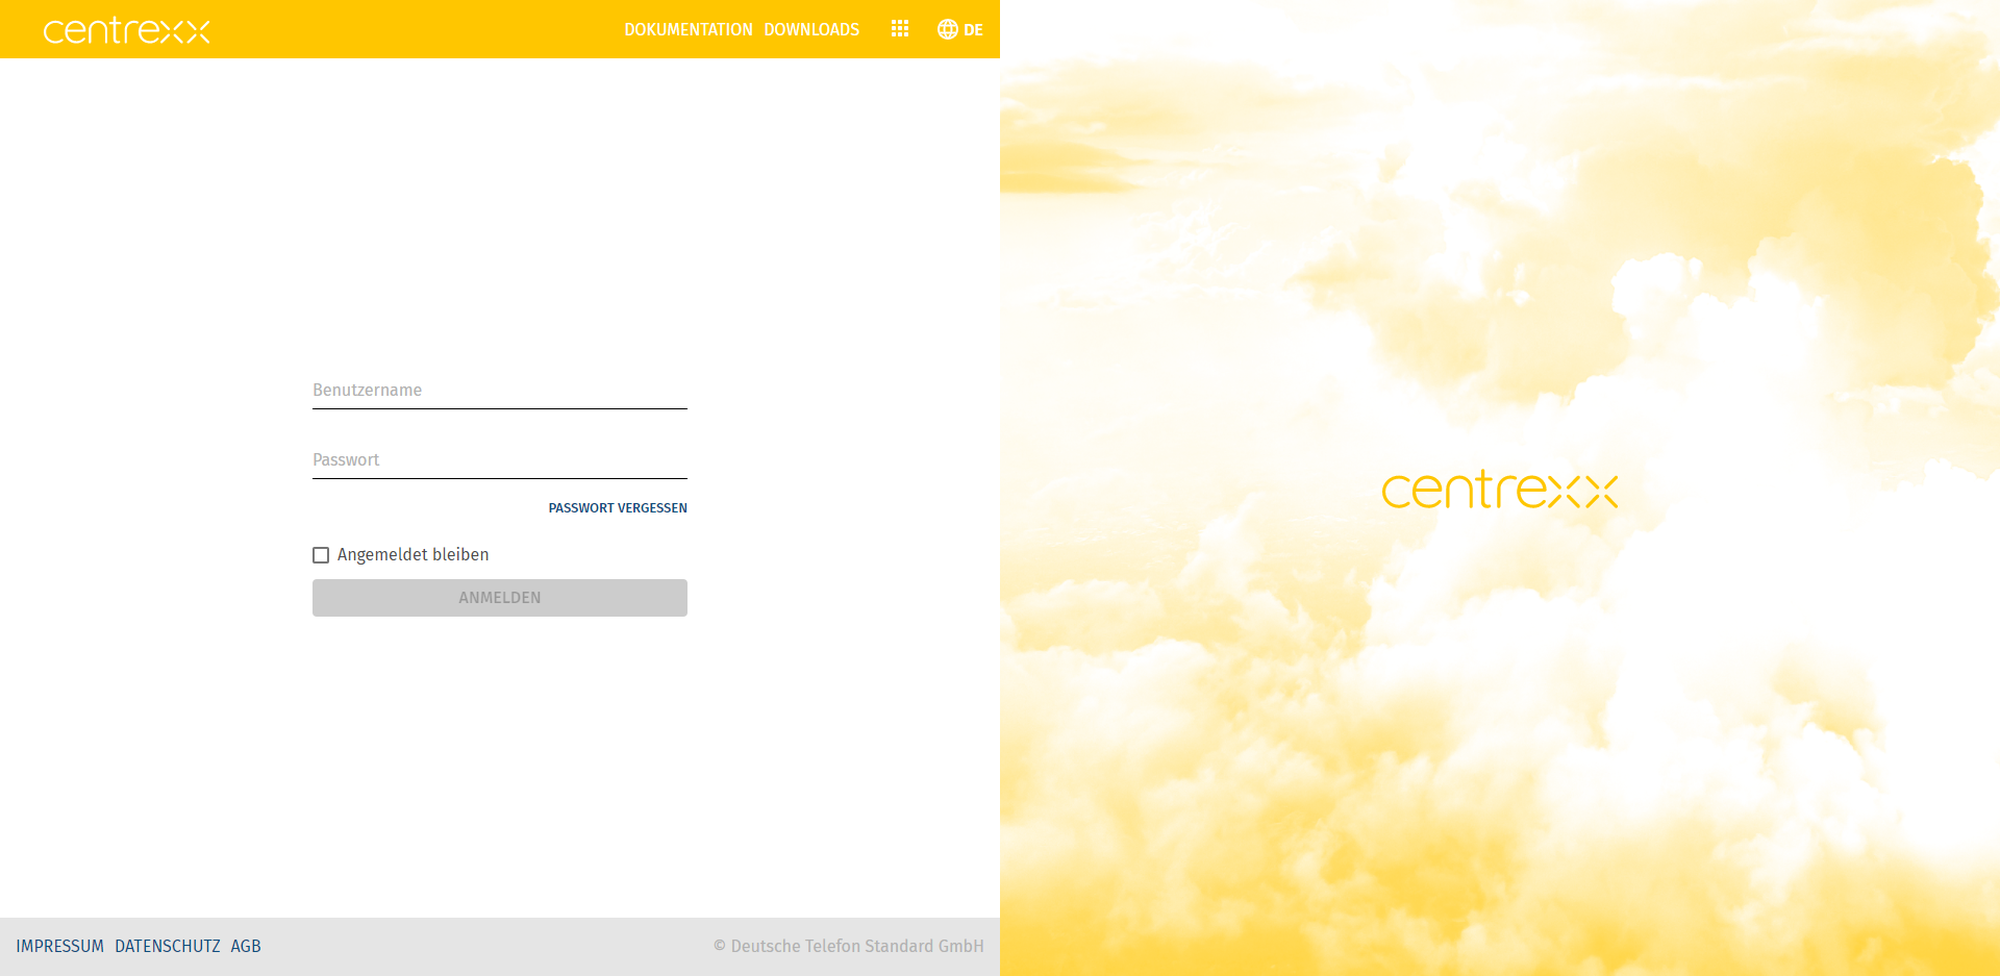This screenshot has height=976, width=2000.
Task: Click the Deutsche Telefon Standard GmbH copyright text
Action: click(848, 946)
